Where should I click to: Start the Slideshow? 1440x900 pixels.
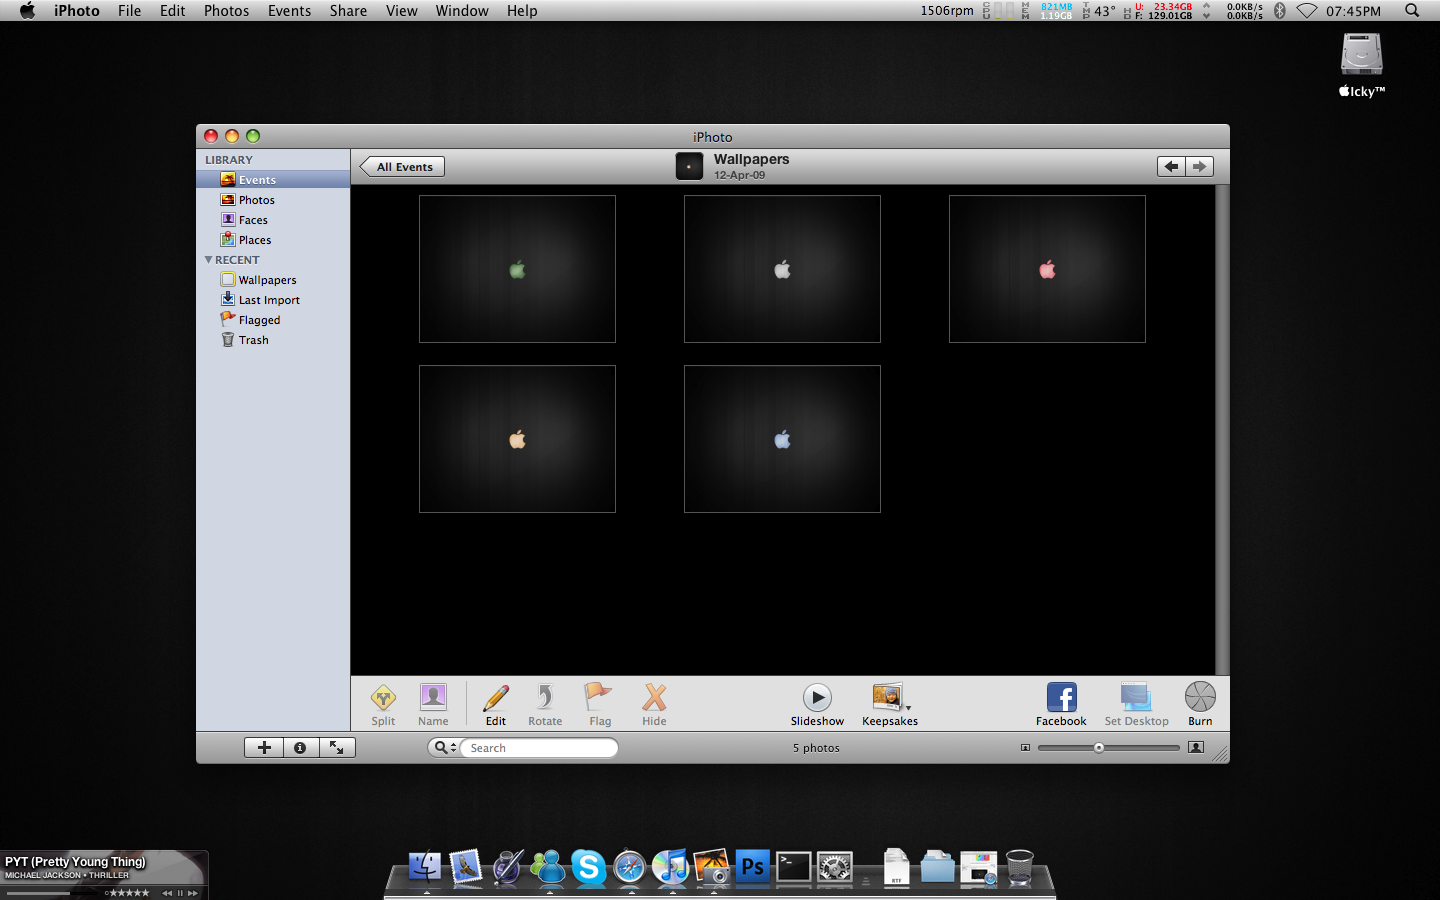point(817,704)
